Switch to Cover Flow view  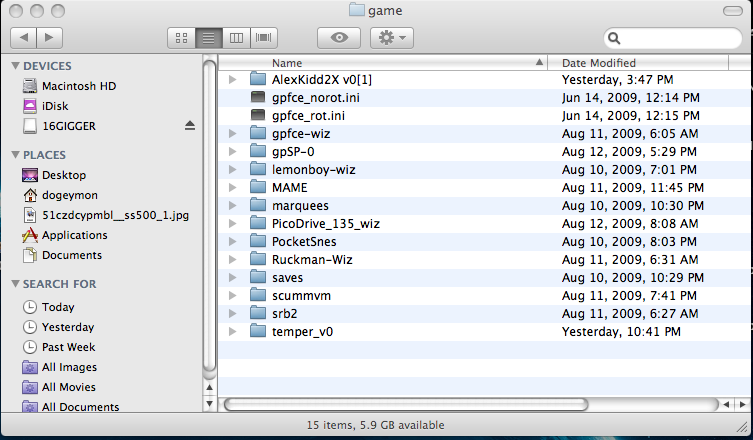(265, 37)
